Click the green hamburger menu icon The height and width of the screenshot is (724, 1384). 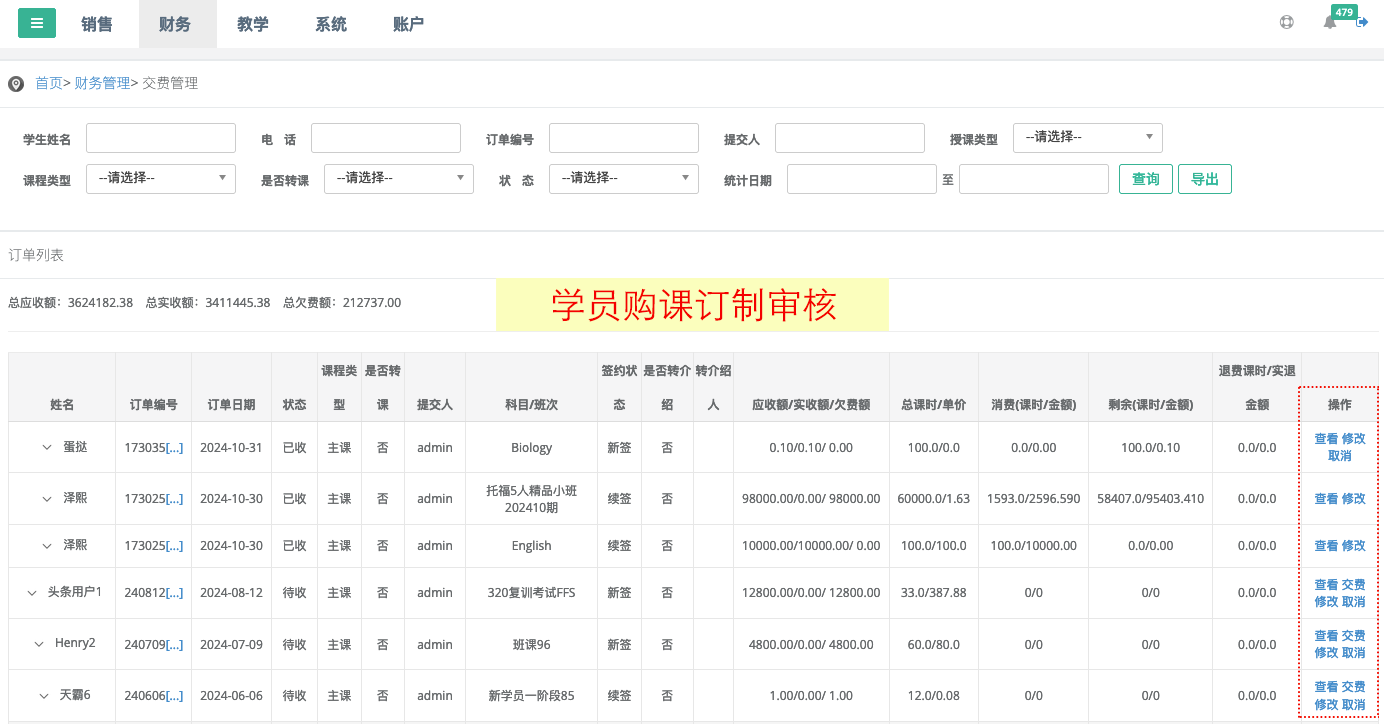37,23
